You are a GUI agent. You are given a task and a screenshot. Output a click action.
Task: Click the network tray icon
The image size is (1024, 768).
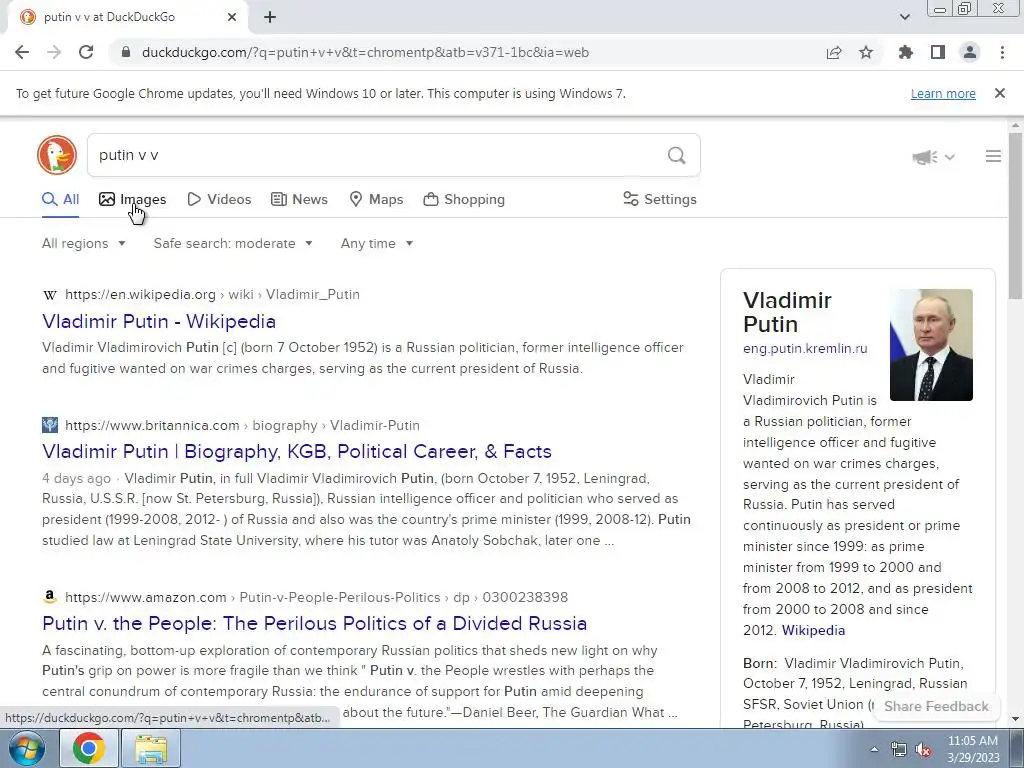(899, 750)
